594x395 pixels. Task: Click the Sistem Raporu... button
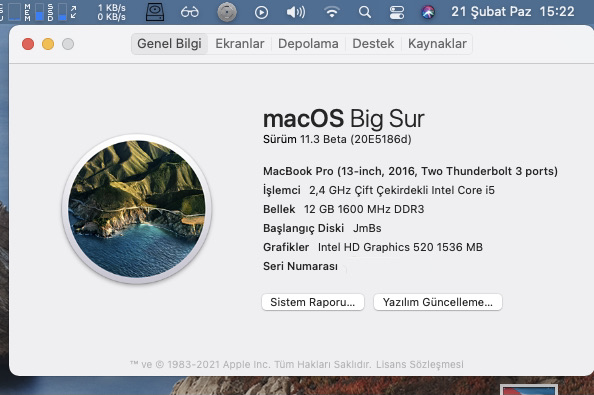click(313, 302)
